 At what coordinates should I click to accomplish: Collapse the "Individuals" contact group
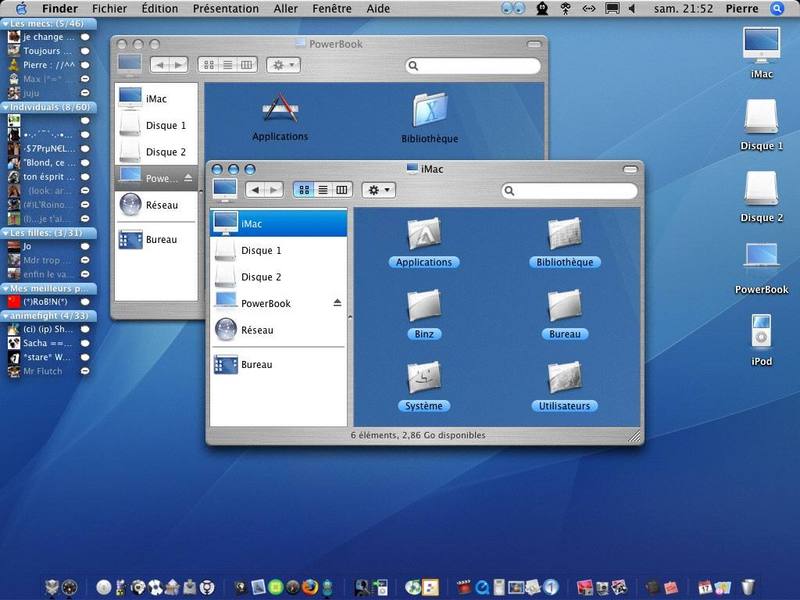pyautogui.click(x=6, y=107)
